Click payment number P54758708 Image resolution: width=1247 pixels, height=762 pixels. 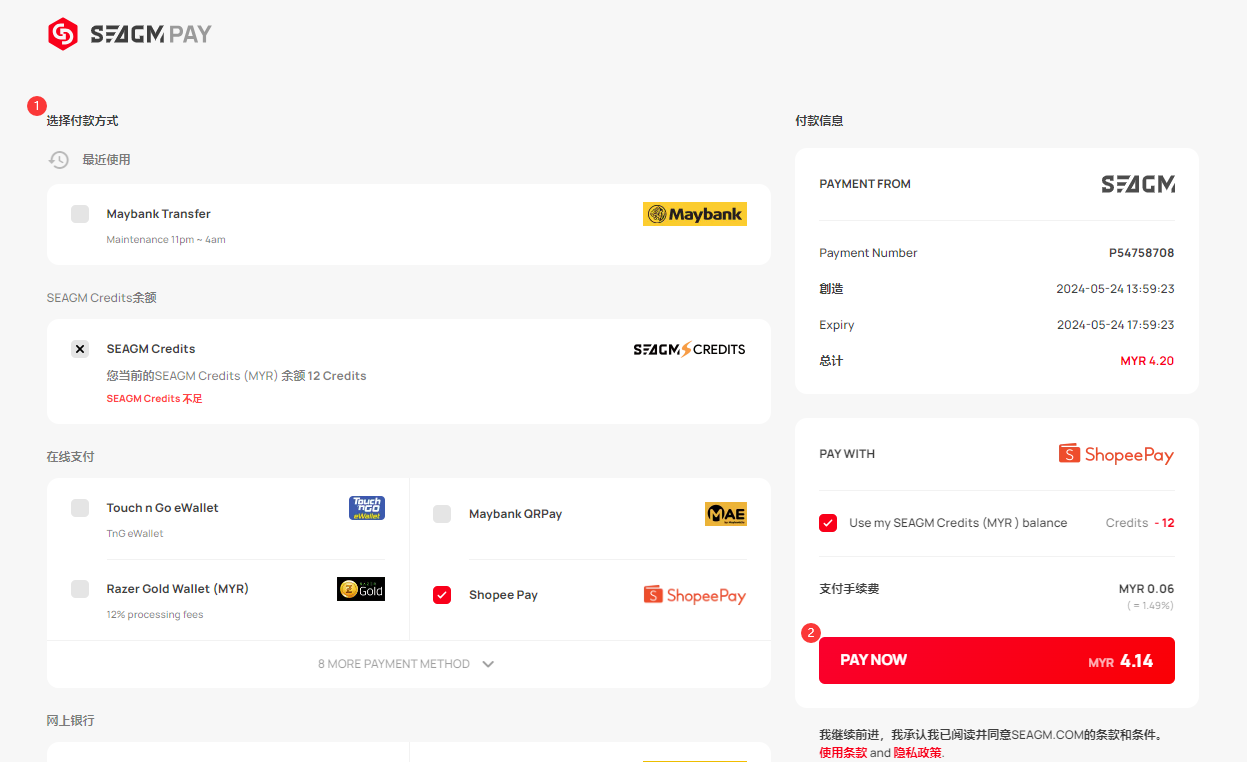(1142, 253)
